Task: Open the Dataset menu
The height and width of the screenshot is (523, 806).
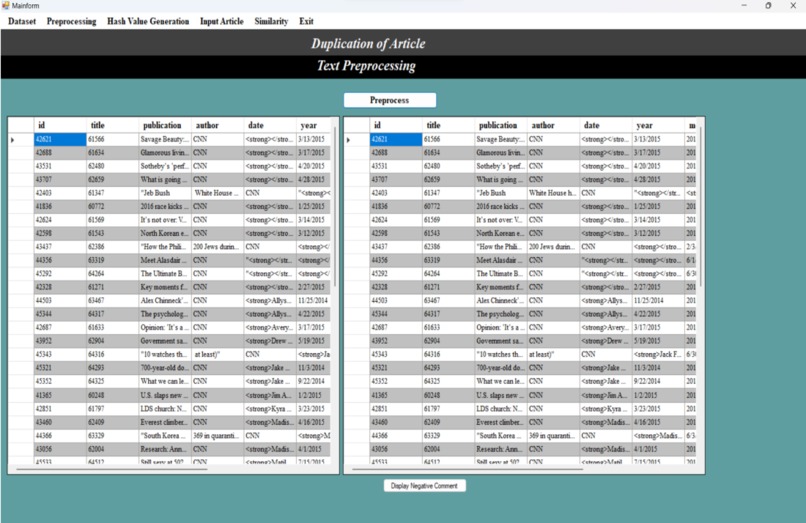Action: tap(22, 21)
